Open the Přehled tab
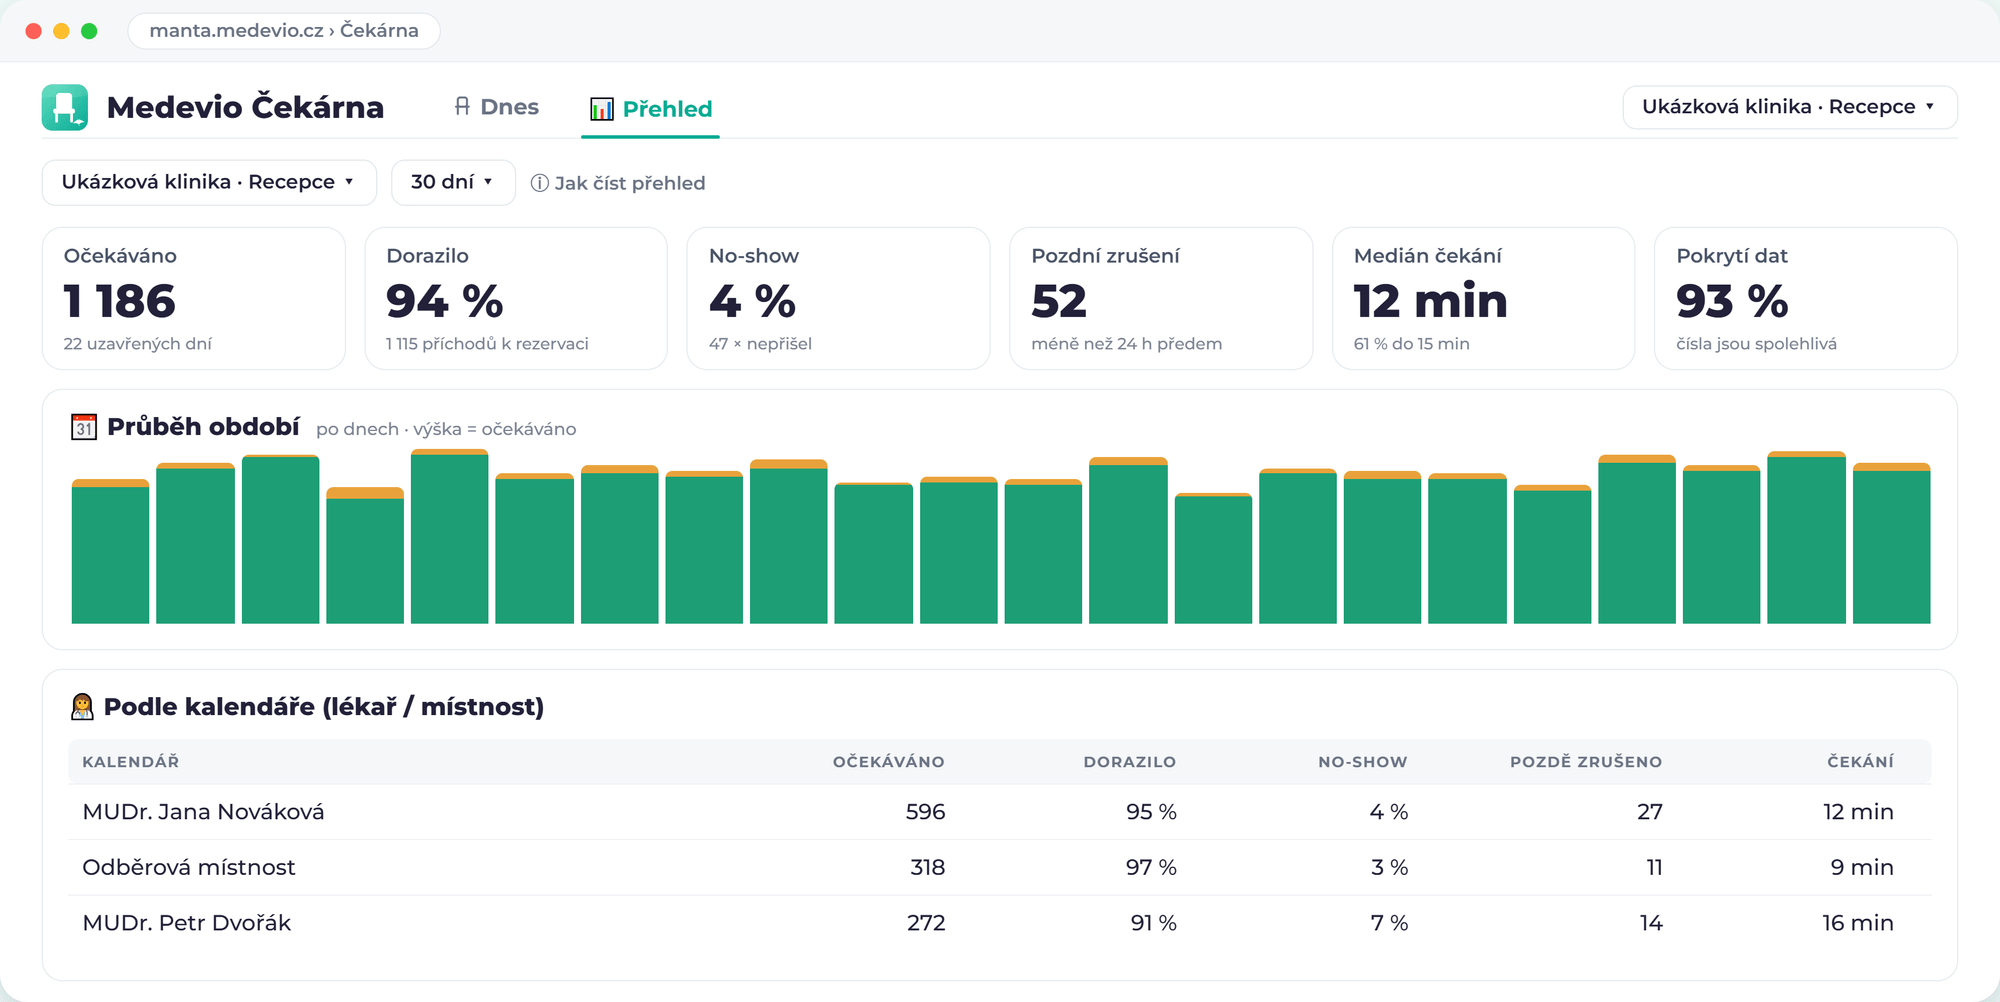The width and height of the screenshot is (2000, 1002). [651, 109]
